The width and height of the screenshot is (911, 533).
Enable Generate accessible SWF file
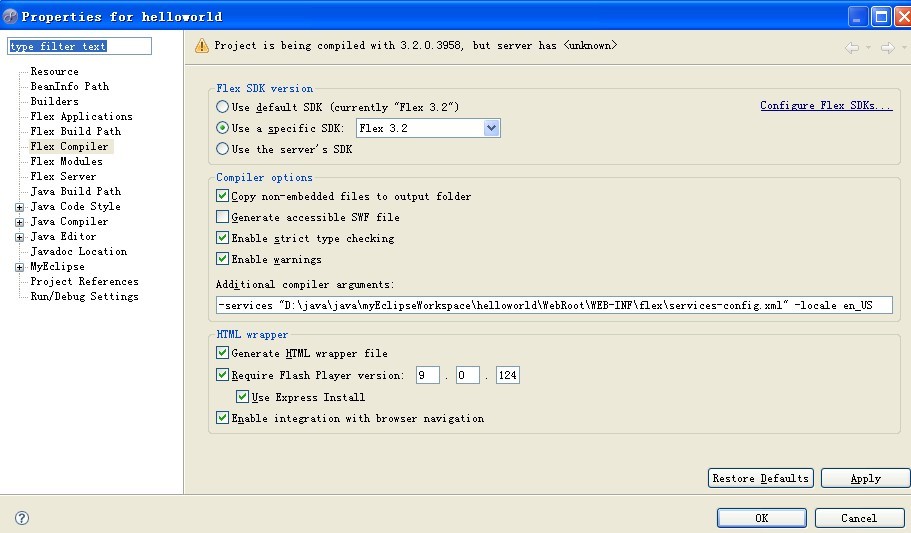(223, 217)
